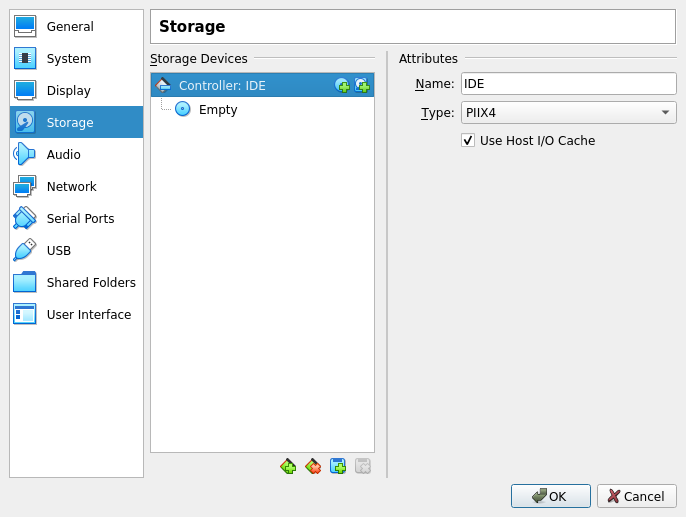Open the Serial Ports settings page
The width and height of the screenshot is (686, 517).
[80, 219]
